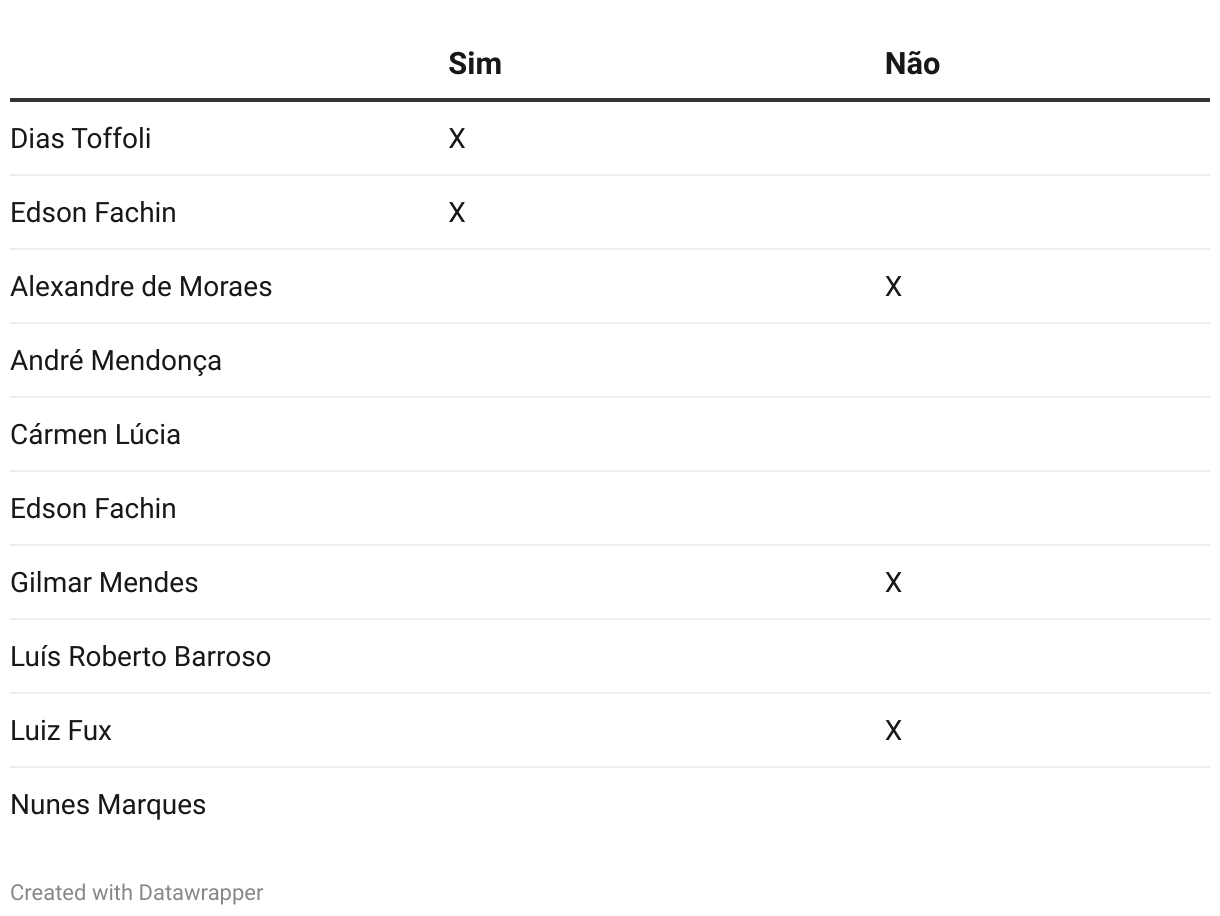Click the X in Gilmar Mendes' Não cell
The height and width of the screenshot is (916, 1220).
(x=894, y=583)
